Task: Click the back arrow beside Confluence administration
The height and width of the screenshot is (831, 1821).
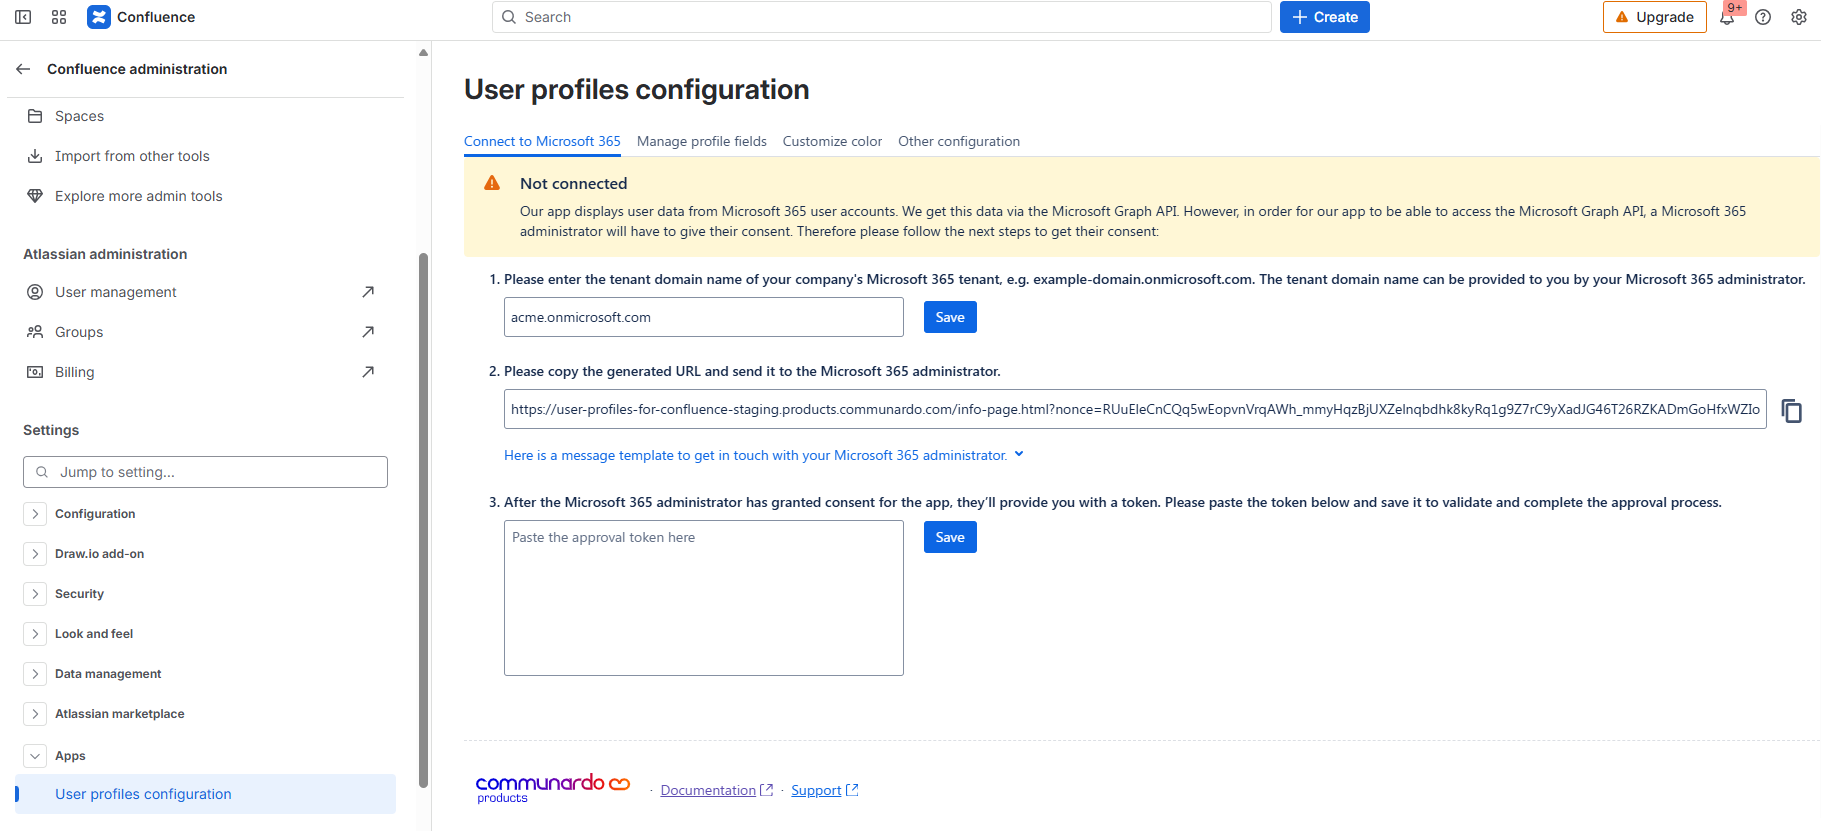Action: (x=23, y=69)
